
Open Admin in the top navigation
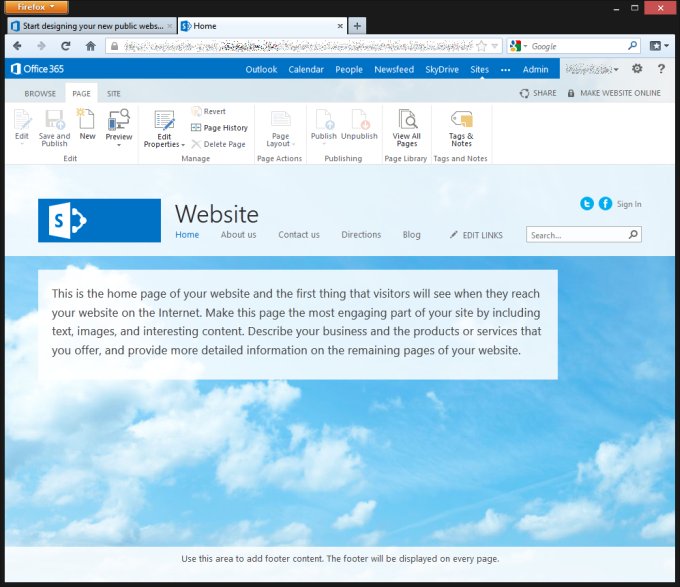click(x=535, y=69)
